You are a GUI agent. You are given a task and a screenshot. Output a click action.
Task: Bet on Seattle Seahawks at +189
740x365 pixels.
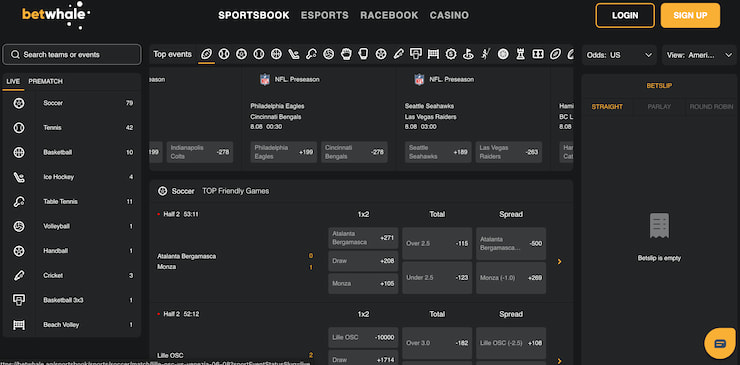[x=438, y=152]
